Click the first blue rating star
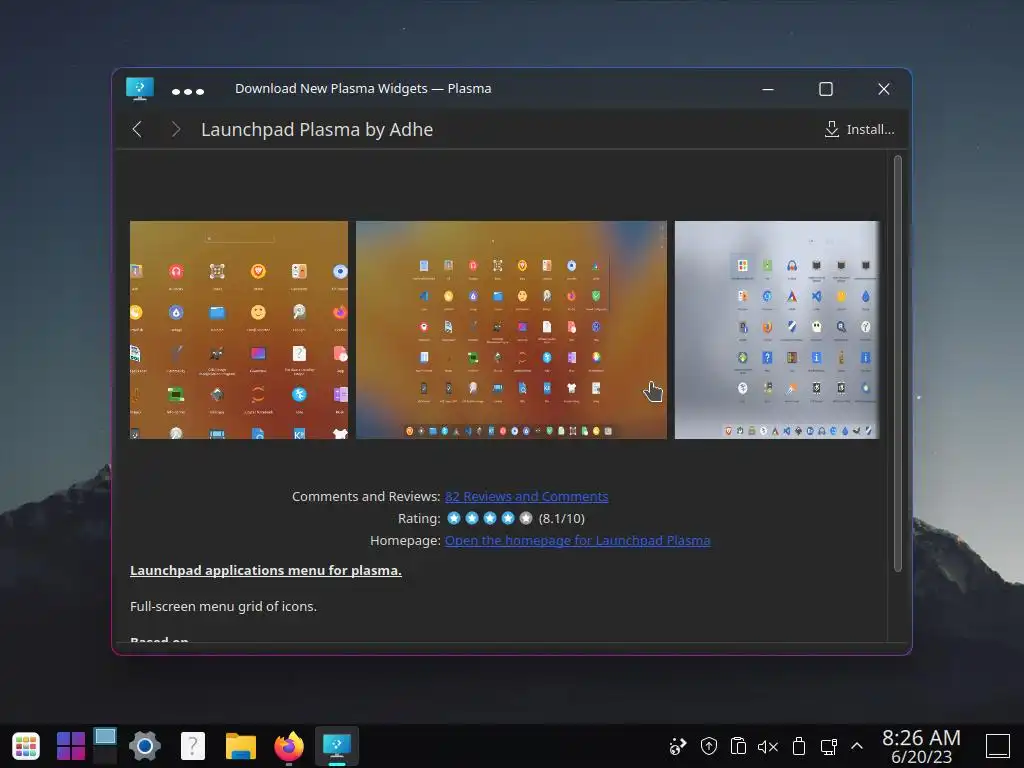Image resolution: width=1024 pixels, height=768 pixels. click(x=454, y=518)
